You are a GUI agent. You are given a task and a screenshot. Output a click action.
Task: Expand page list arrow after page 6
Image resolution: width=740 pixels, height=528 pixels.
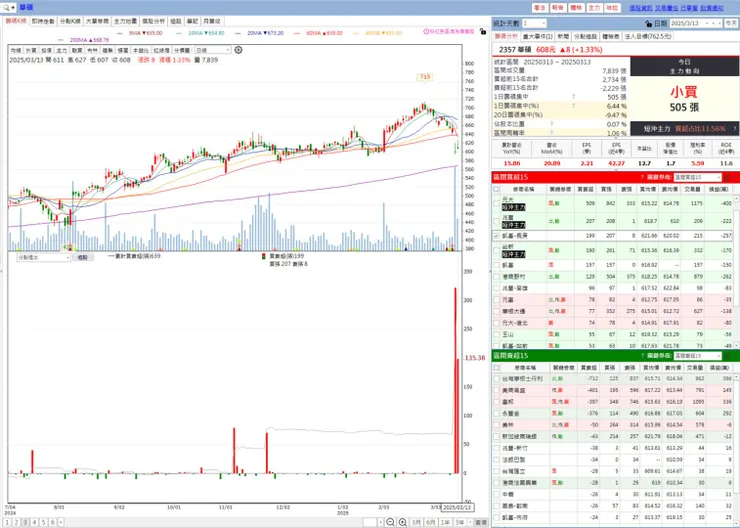[61, 522]
